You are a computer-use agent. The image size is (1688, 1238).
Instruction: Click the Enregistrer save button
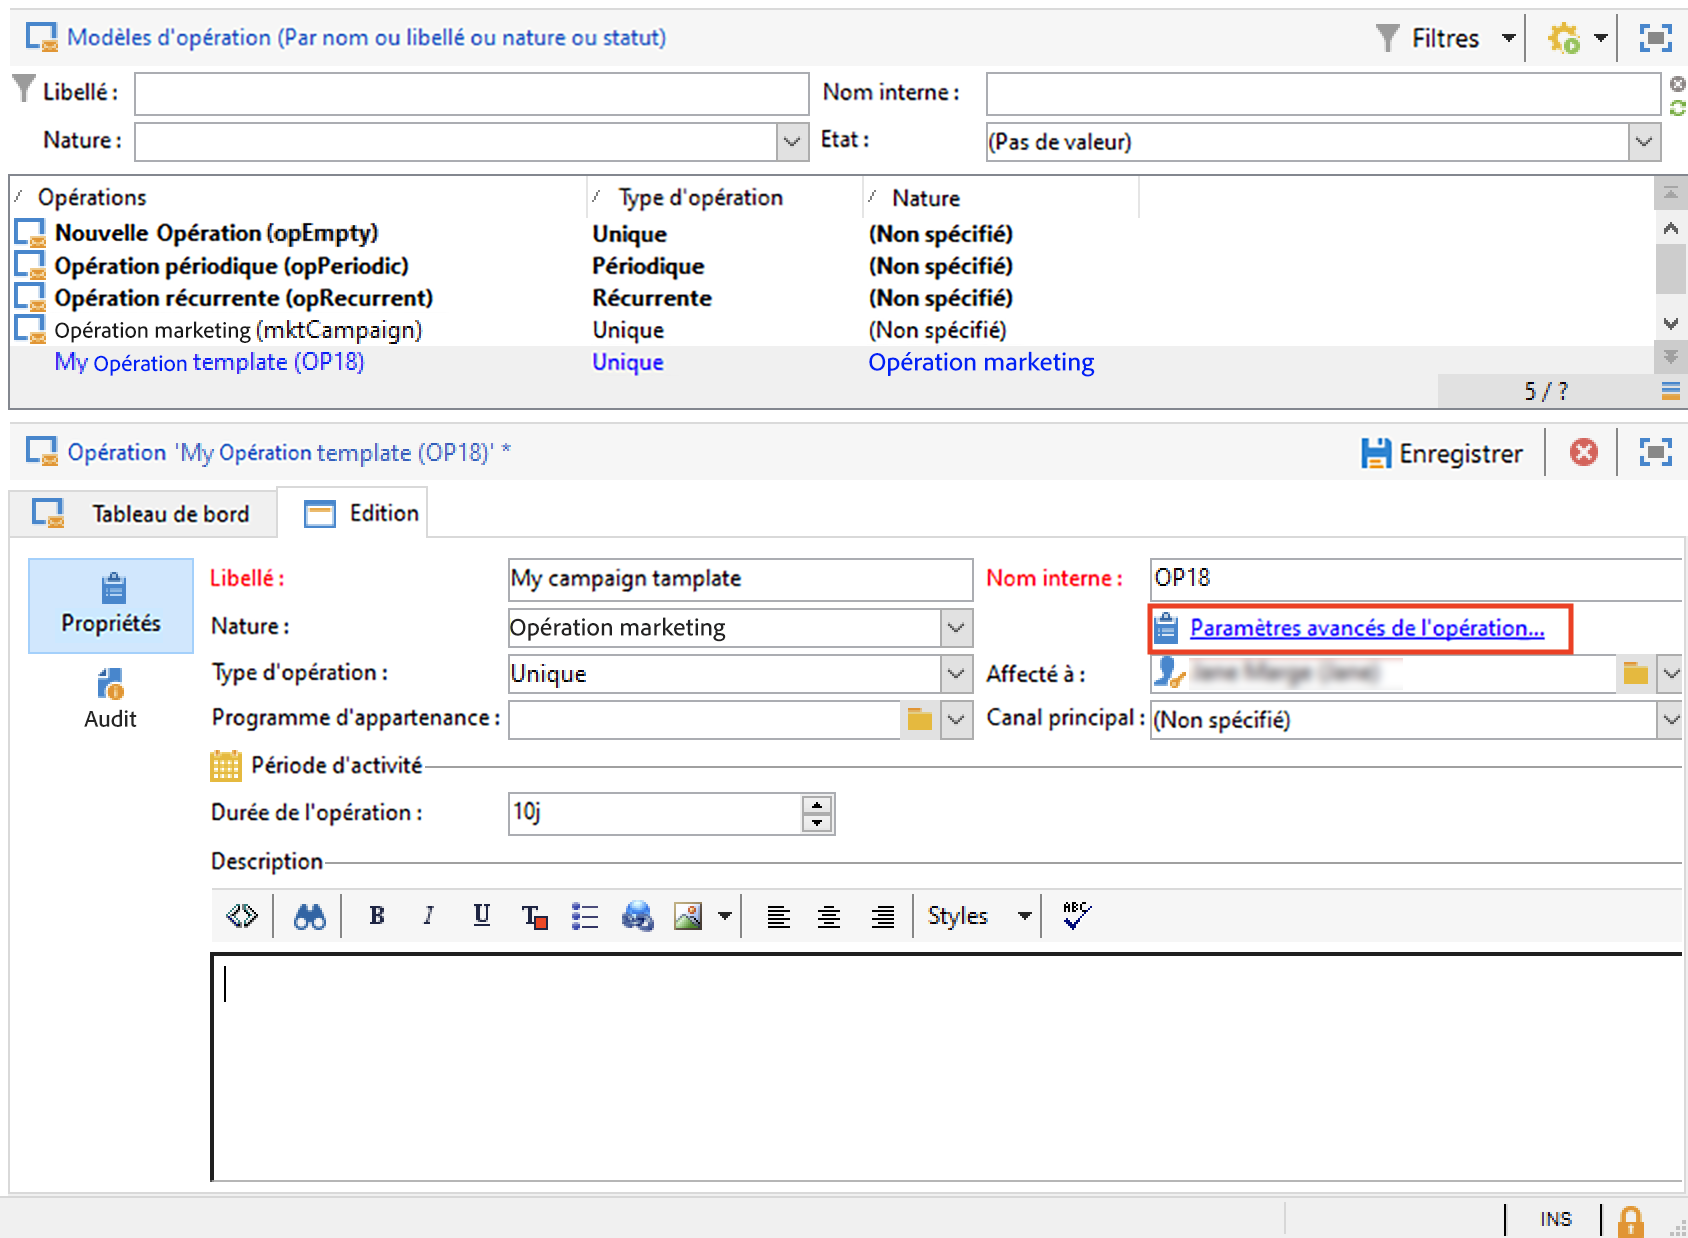[x=1442, y=454]
